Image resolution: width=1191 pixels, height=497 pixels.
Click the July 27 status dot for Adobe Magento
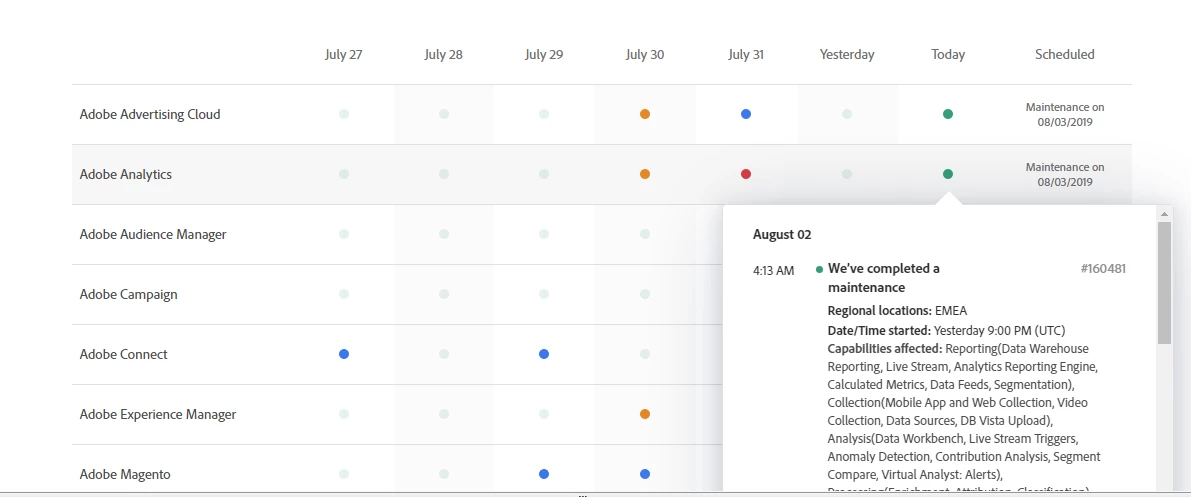click(x=344, y=474)
